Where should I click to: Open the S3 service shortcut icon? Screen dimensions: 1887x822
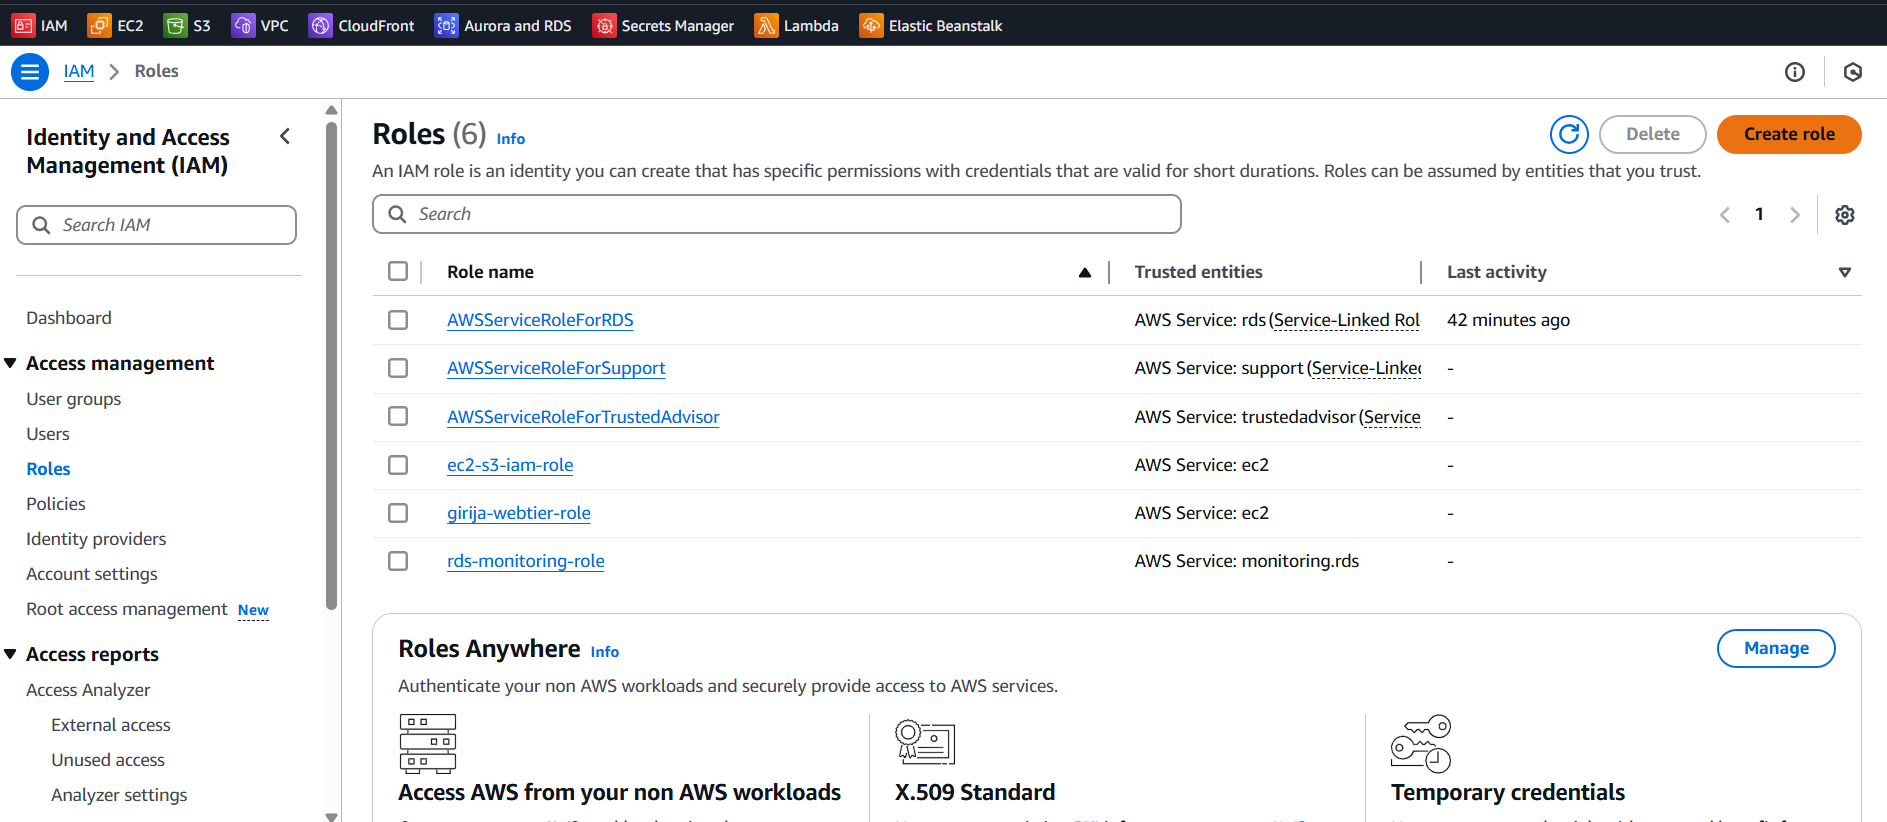click(175, 25)
